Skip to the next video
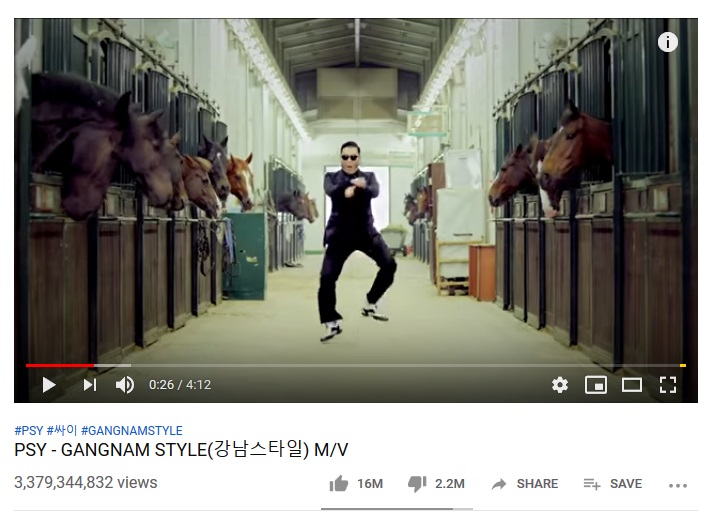 click(x=90, y=385)
